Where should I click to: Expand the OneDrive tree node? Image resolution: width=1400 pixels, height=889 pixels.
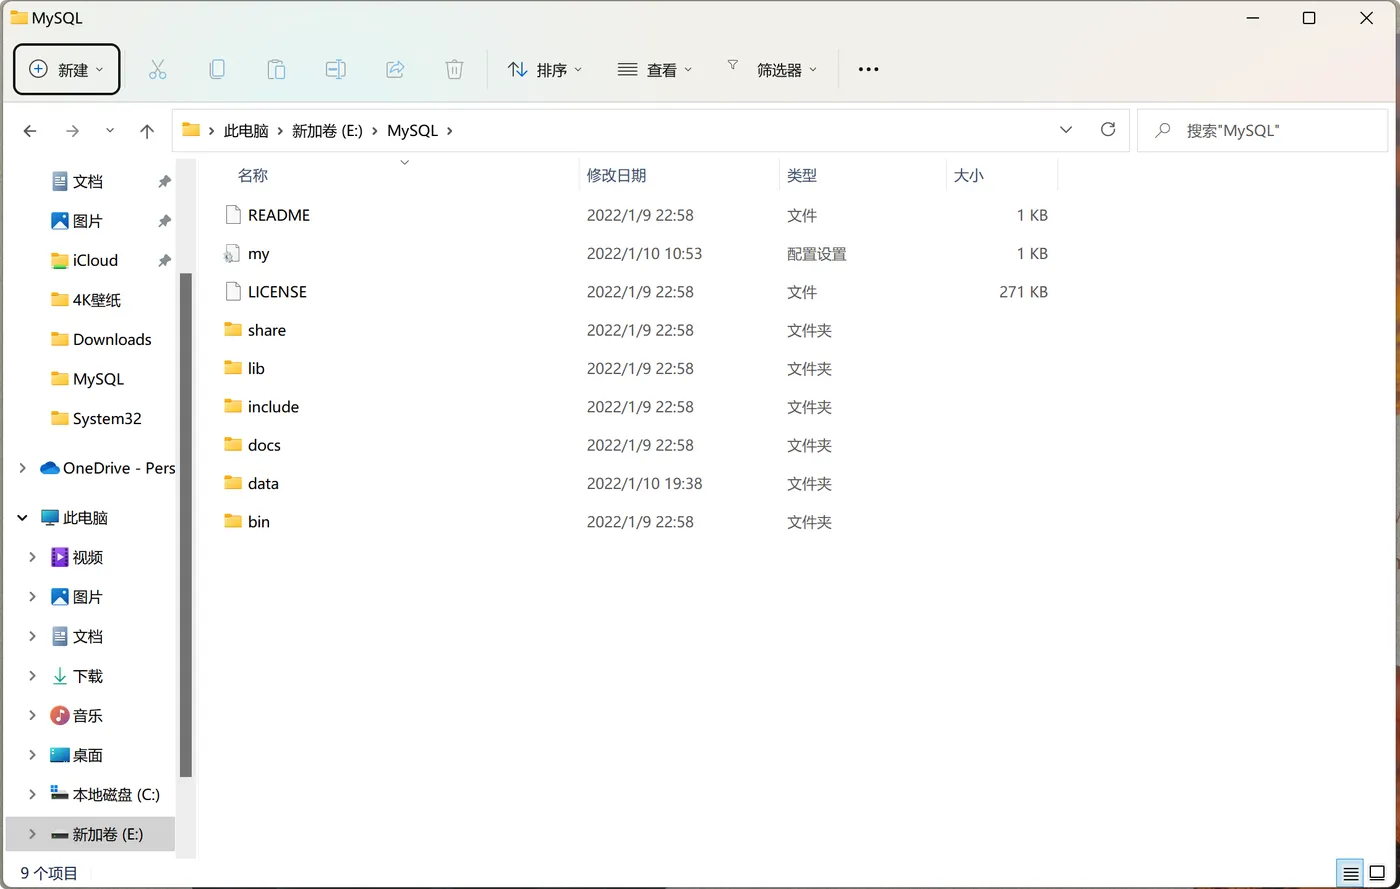click(x=22, y=468)
